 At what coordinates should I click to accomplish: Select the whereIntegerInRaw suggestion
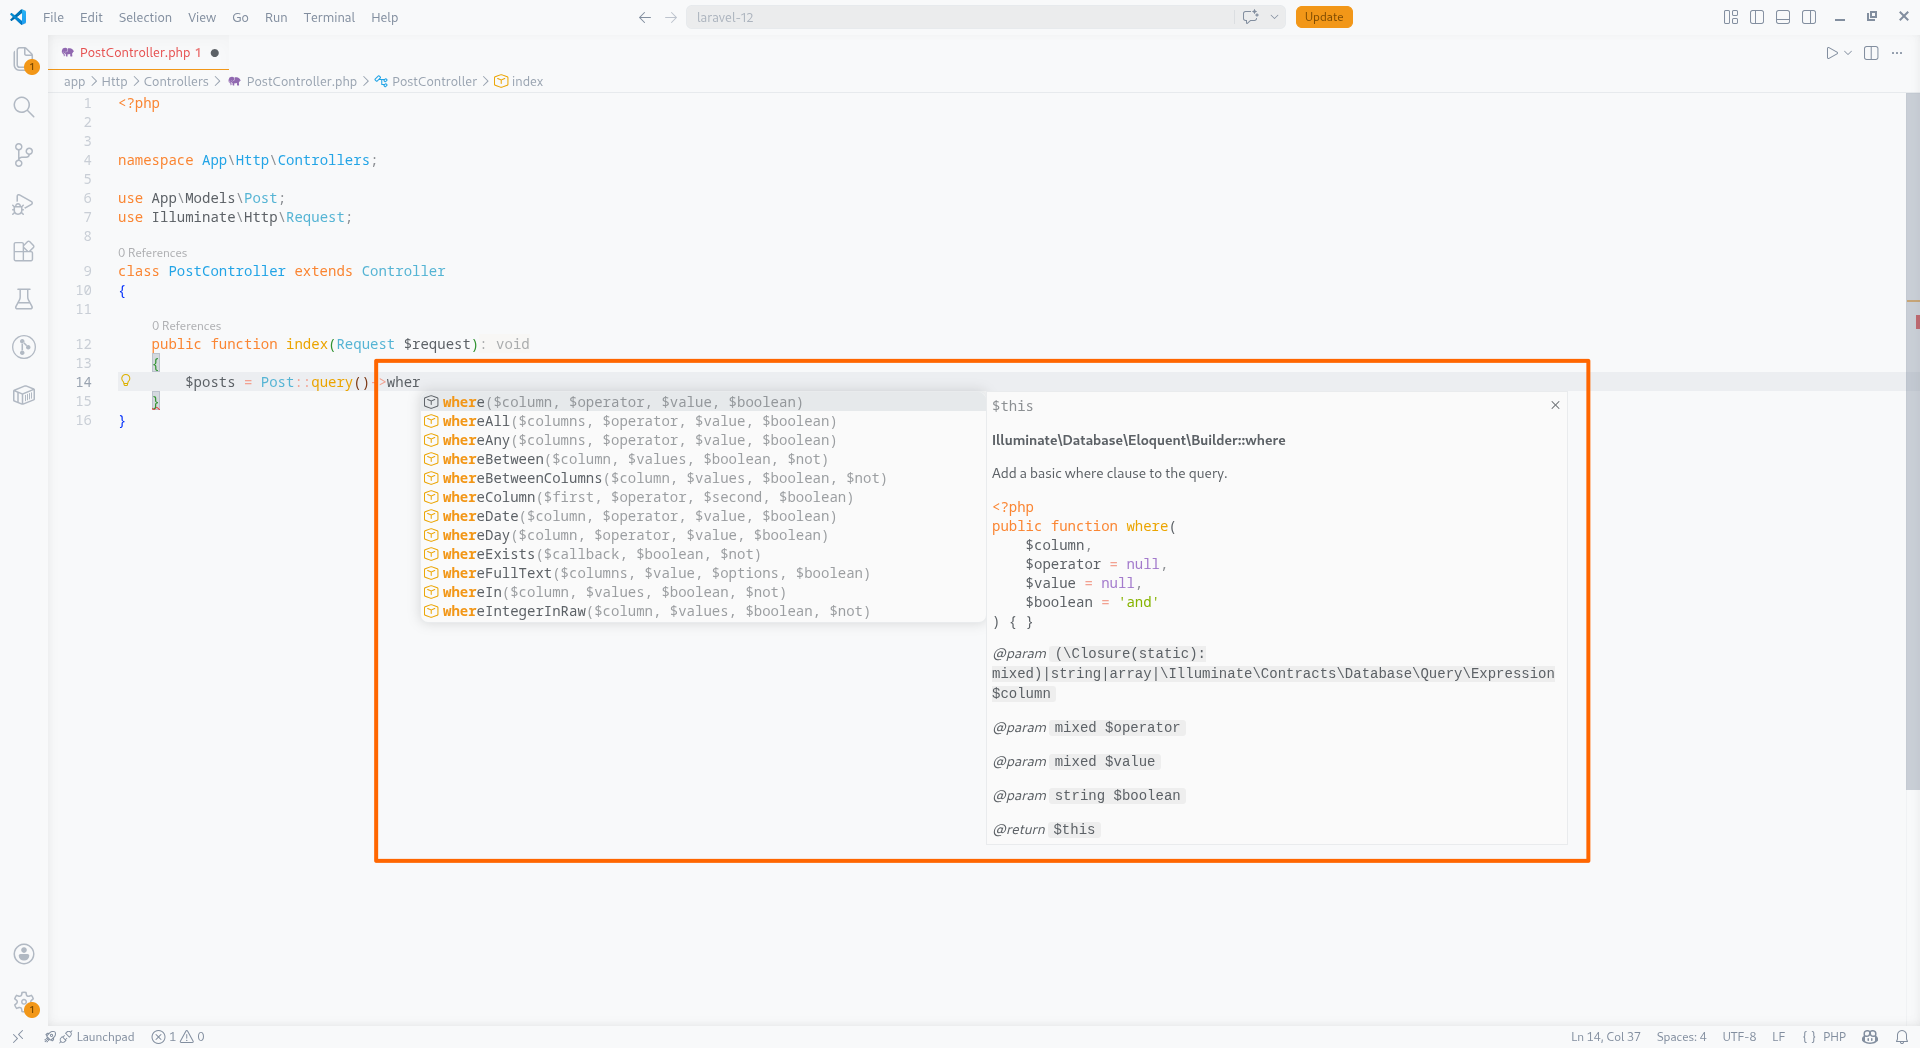pyautogui.click(x=702, y=611)
